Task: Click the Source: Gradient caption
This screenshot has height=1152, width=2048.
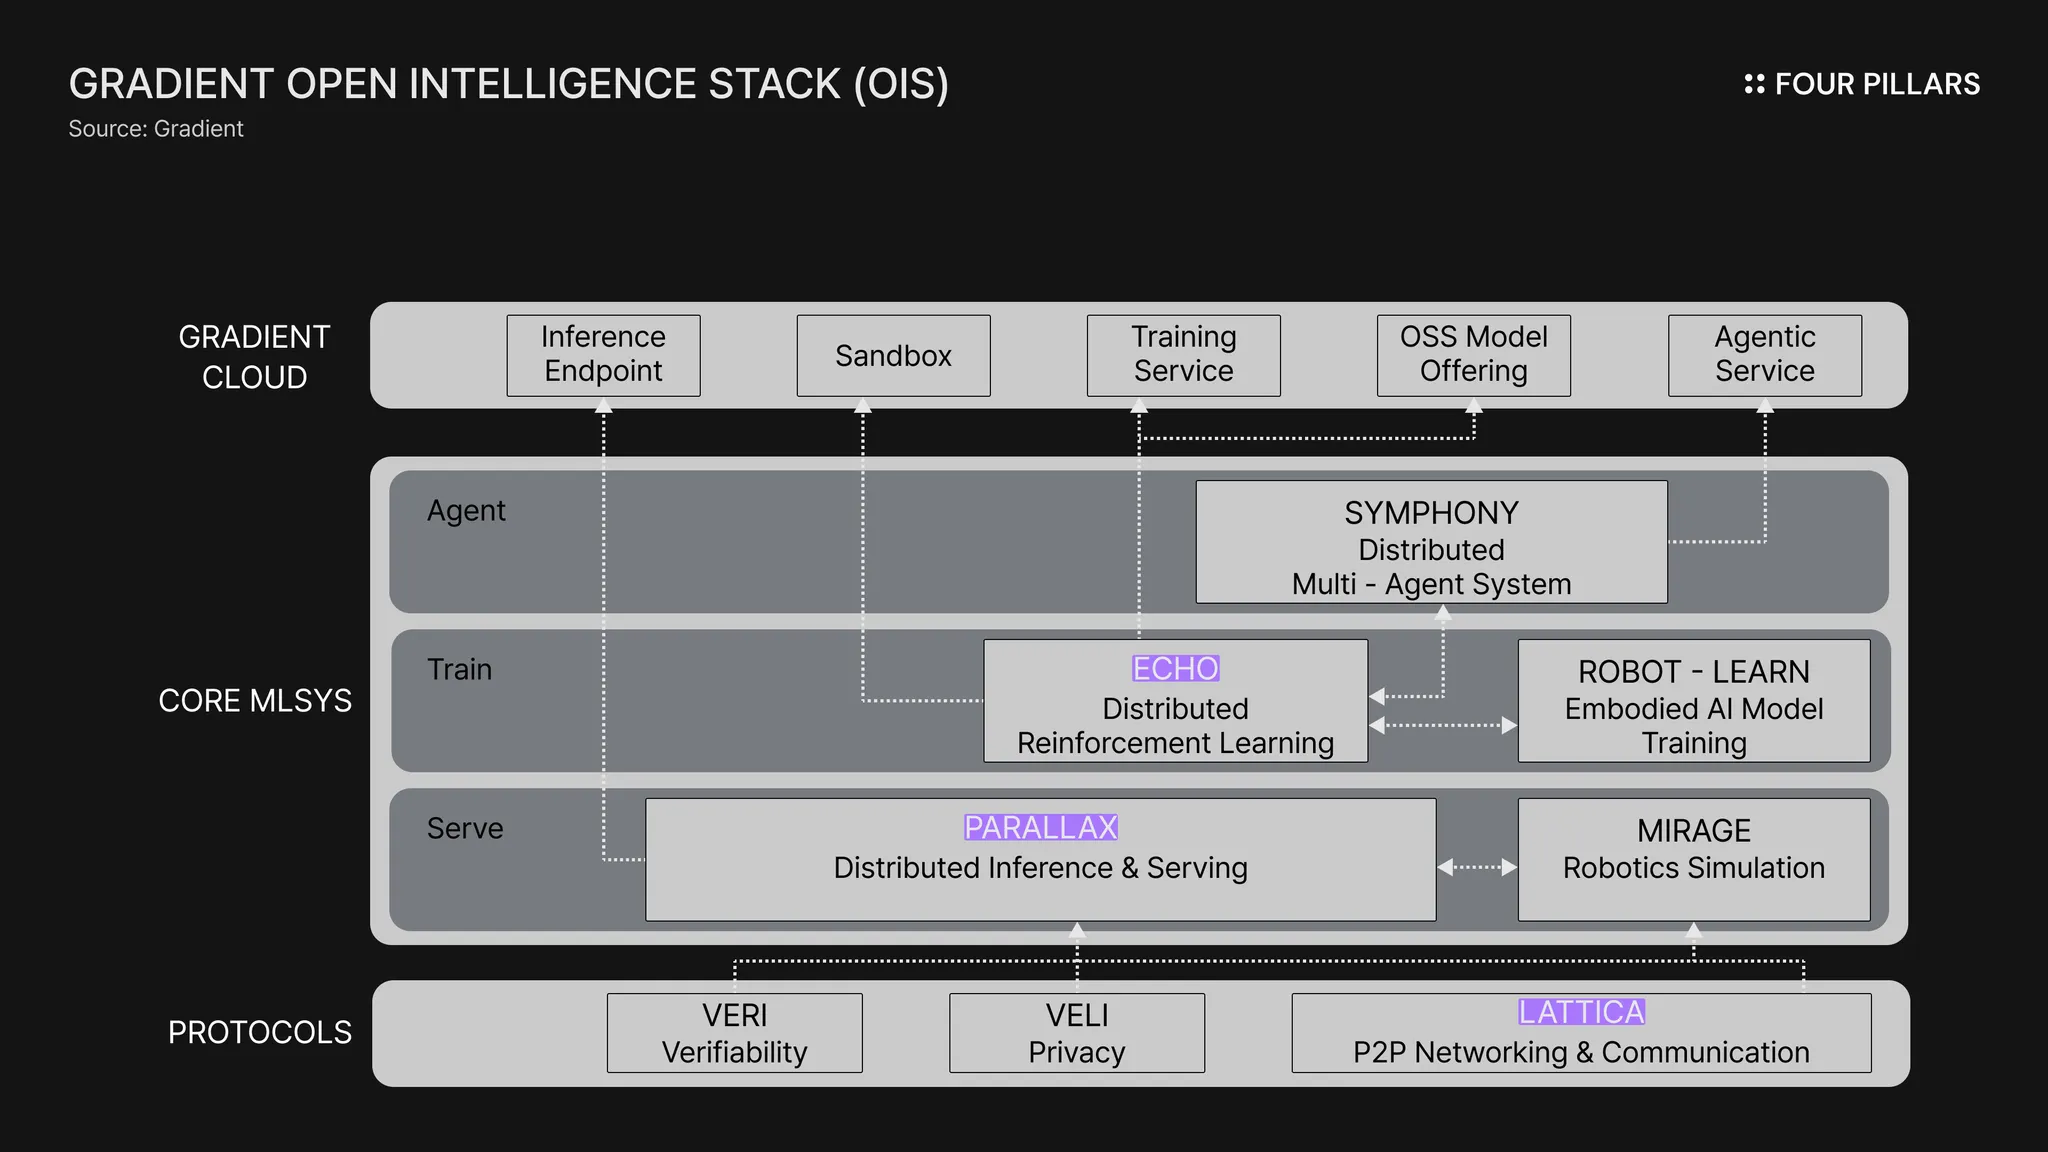Action: click(x=156, y=129)
